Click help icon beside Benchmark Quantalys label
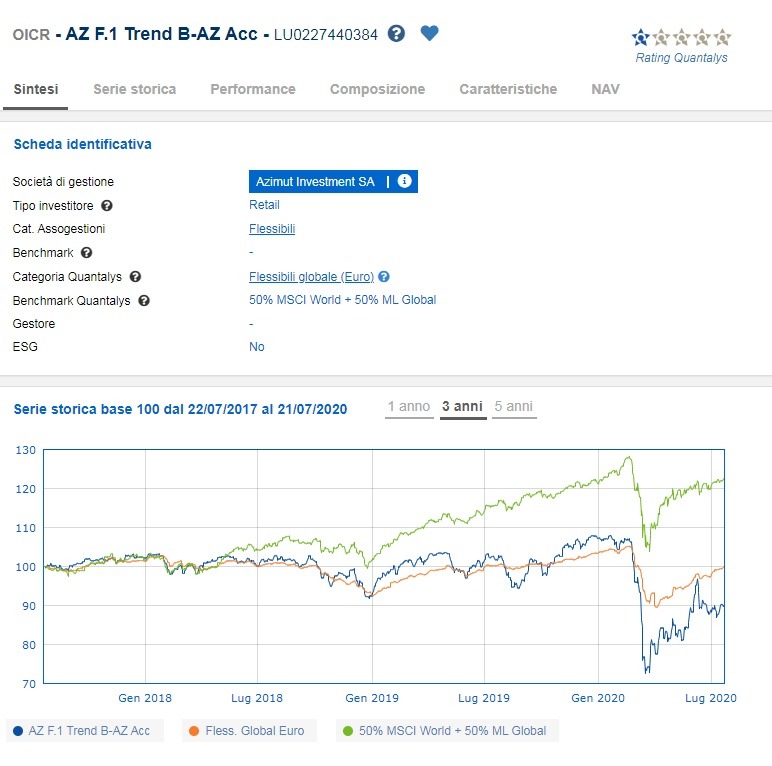The image size is (772, 766). pyautogui.click(x=144, y=301)
